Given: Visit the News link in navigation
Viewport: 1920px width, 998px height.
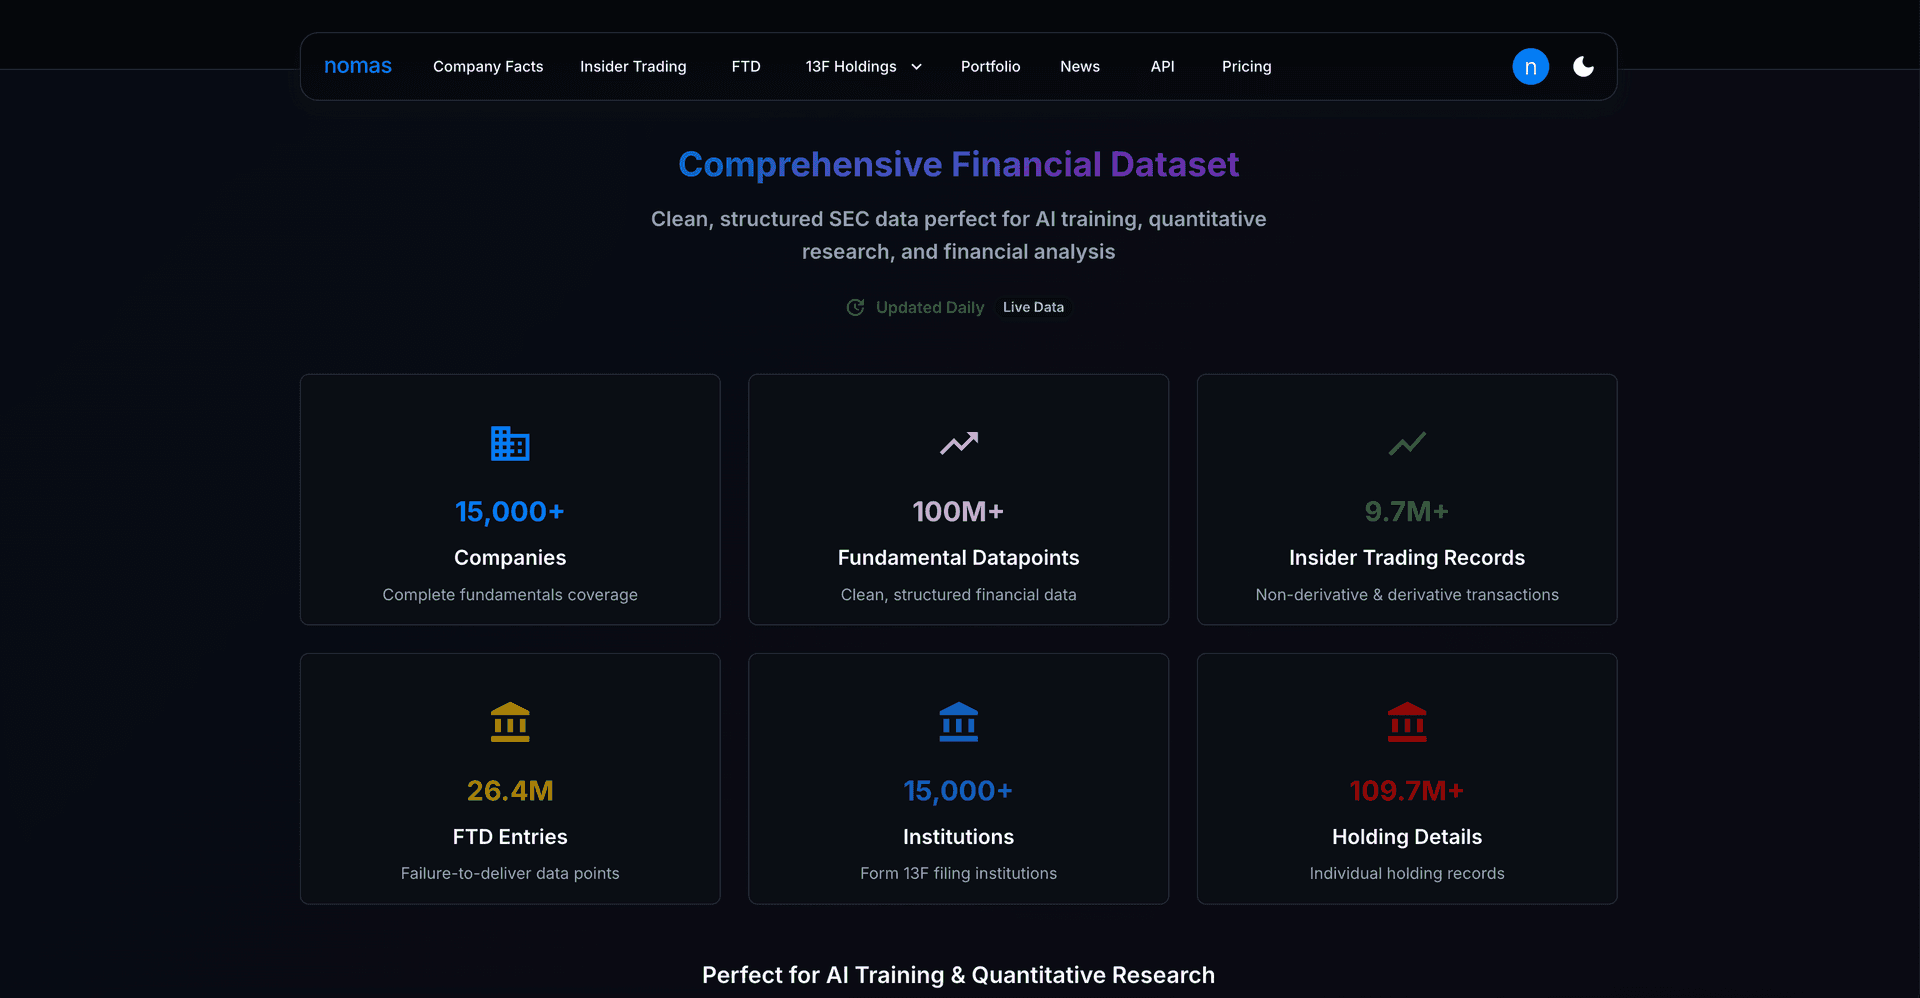Looking at the screenshot, I should tap(1080, 67).
